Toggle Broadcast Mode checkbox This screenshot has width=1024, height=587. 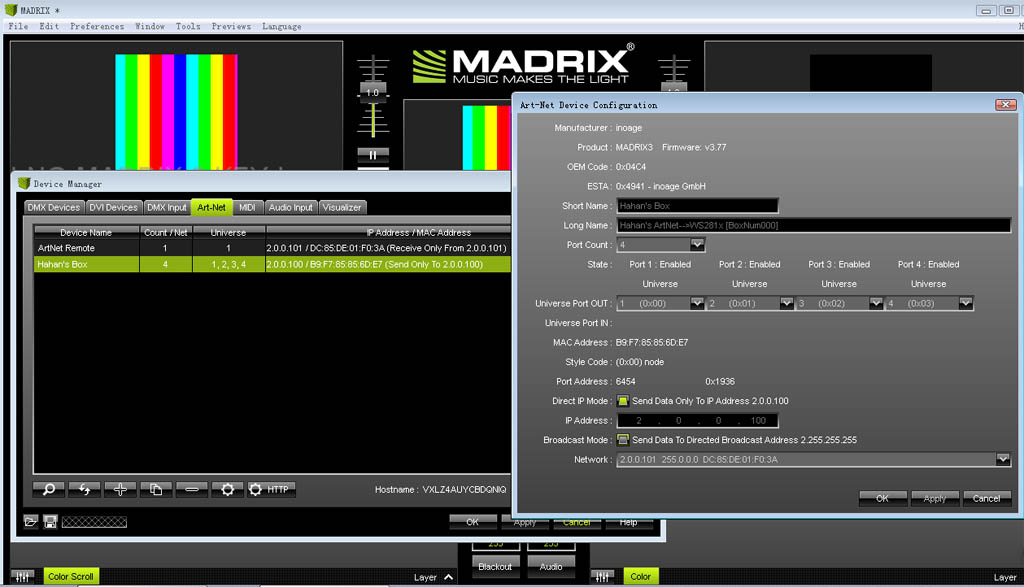click(x=623, y=440)
